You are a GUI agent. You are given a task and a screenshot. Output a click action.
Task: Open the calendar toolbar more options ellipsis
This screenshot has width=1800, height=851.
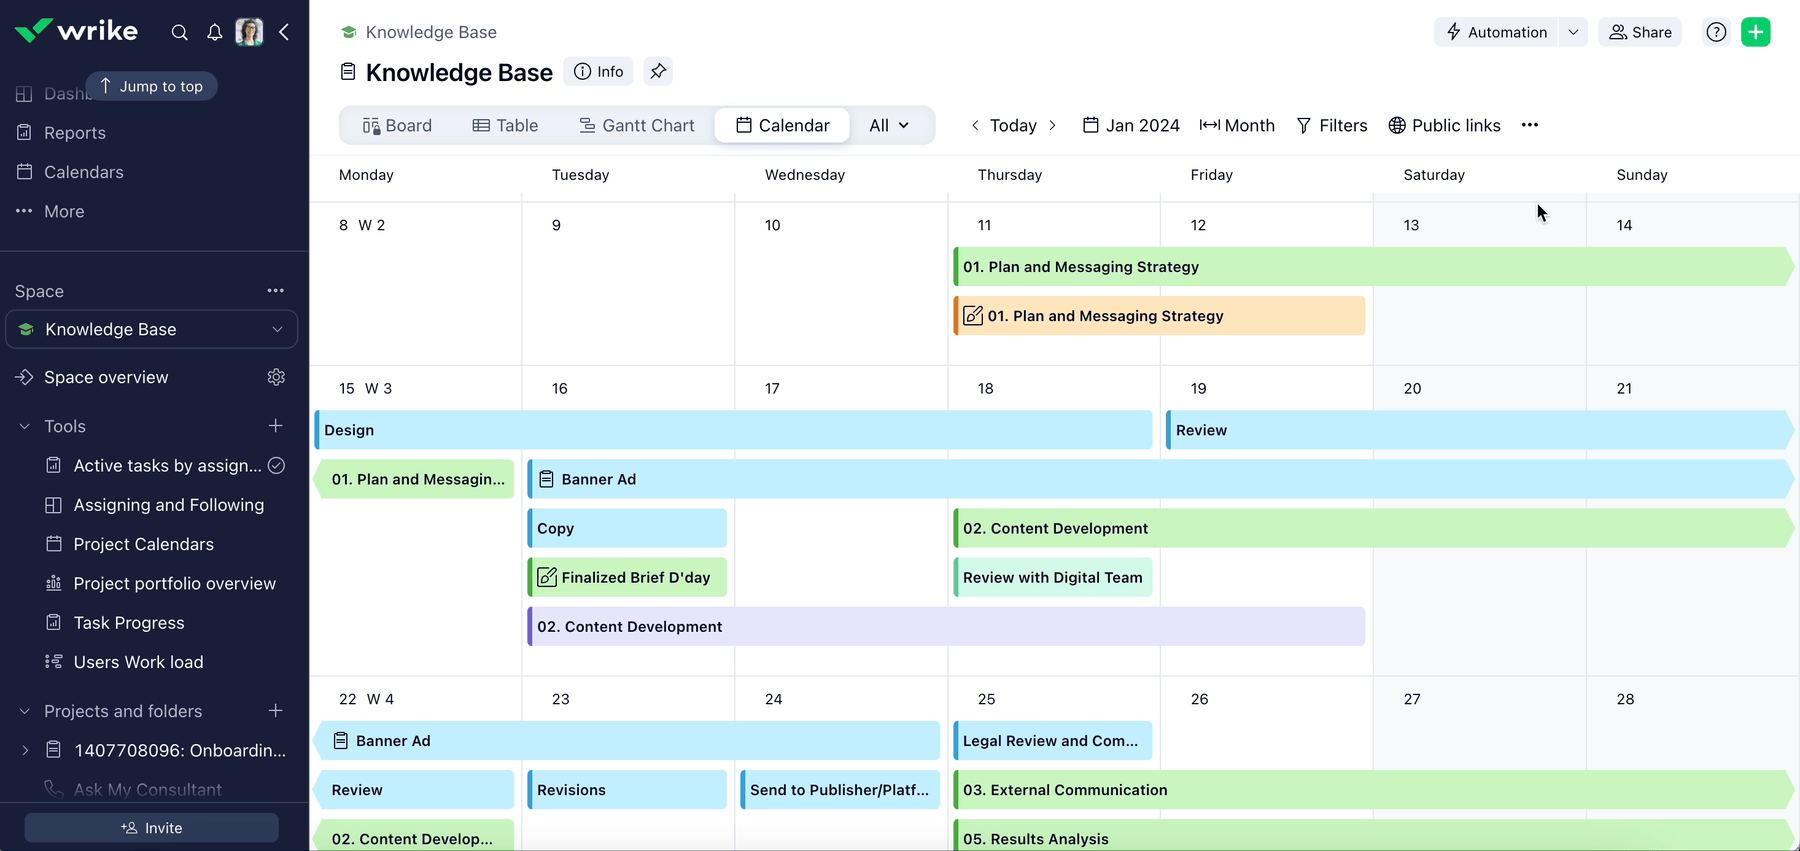1529,125
